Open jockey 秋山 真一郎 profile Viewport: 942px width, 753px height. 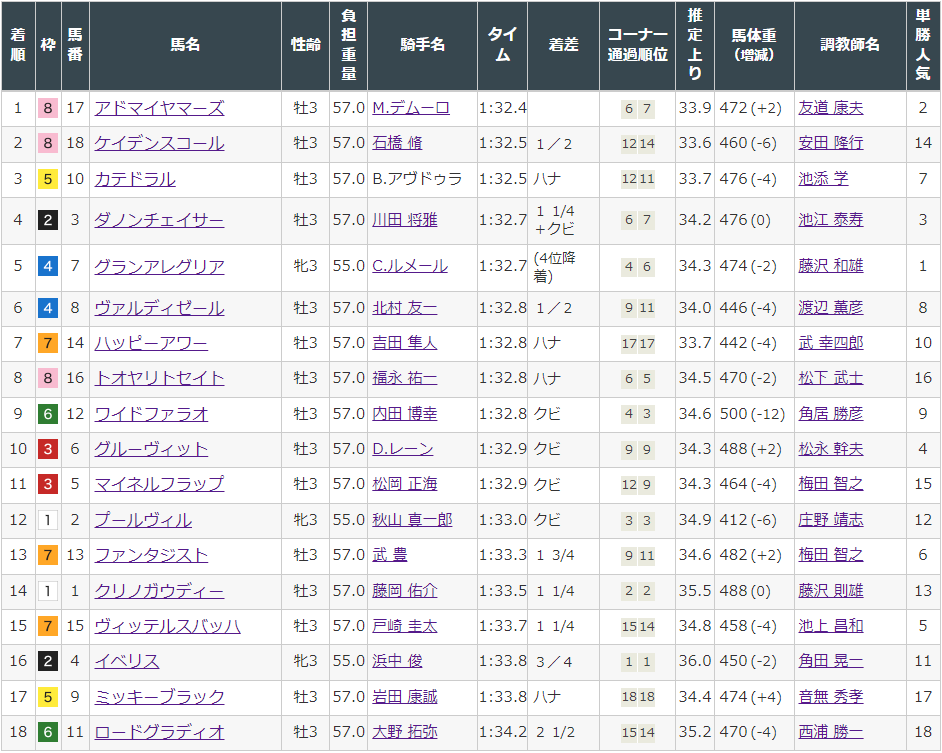click(412, 520)
